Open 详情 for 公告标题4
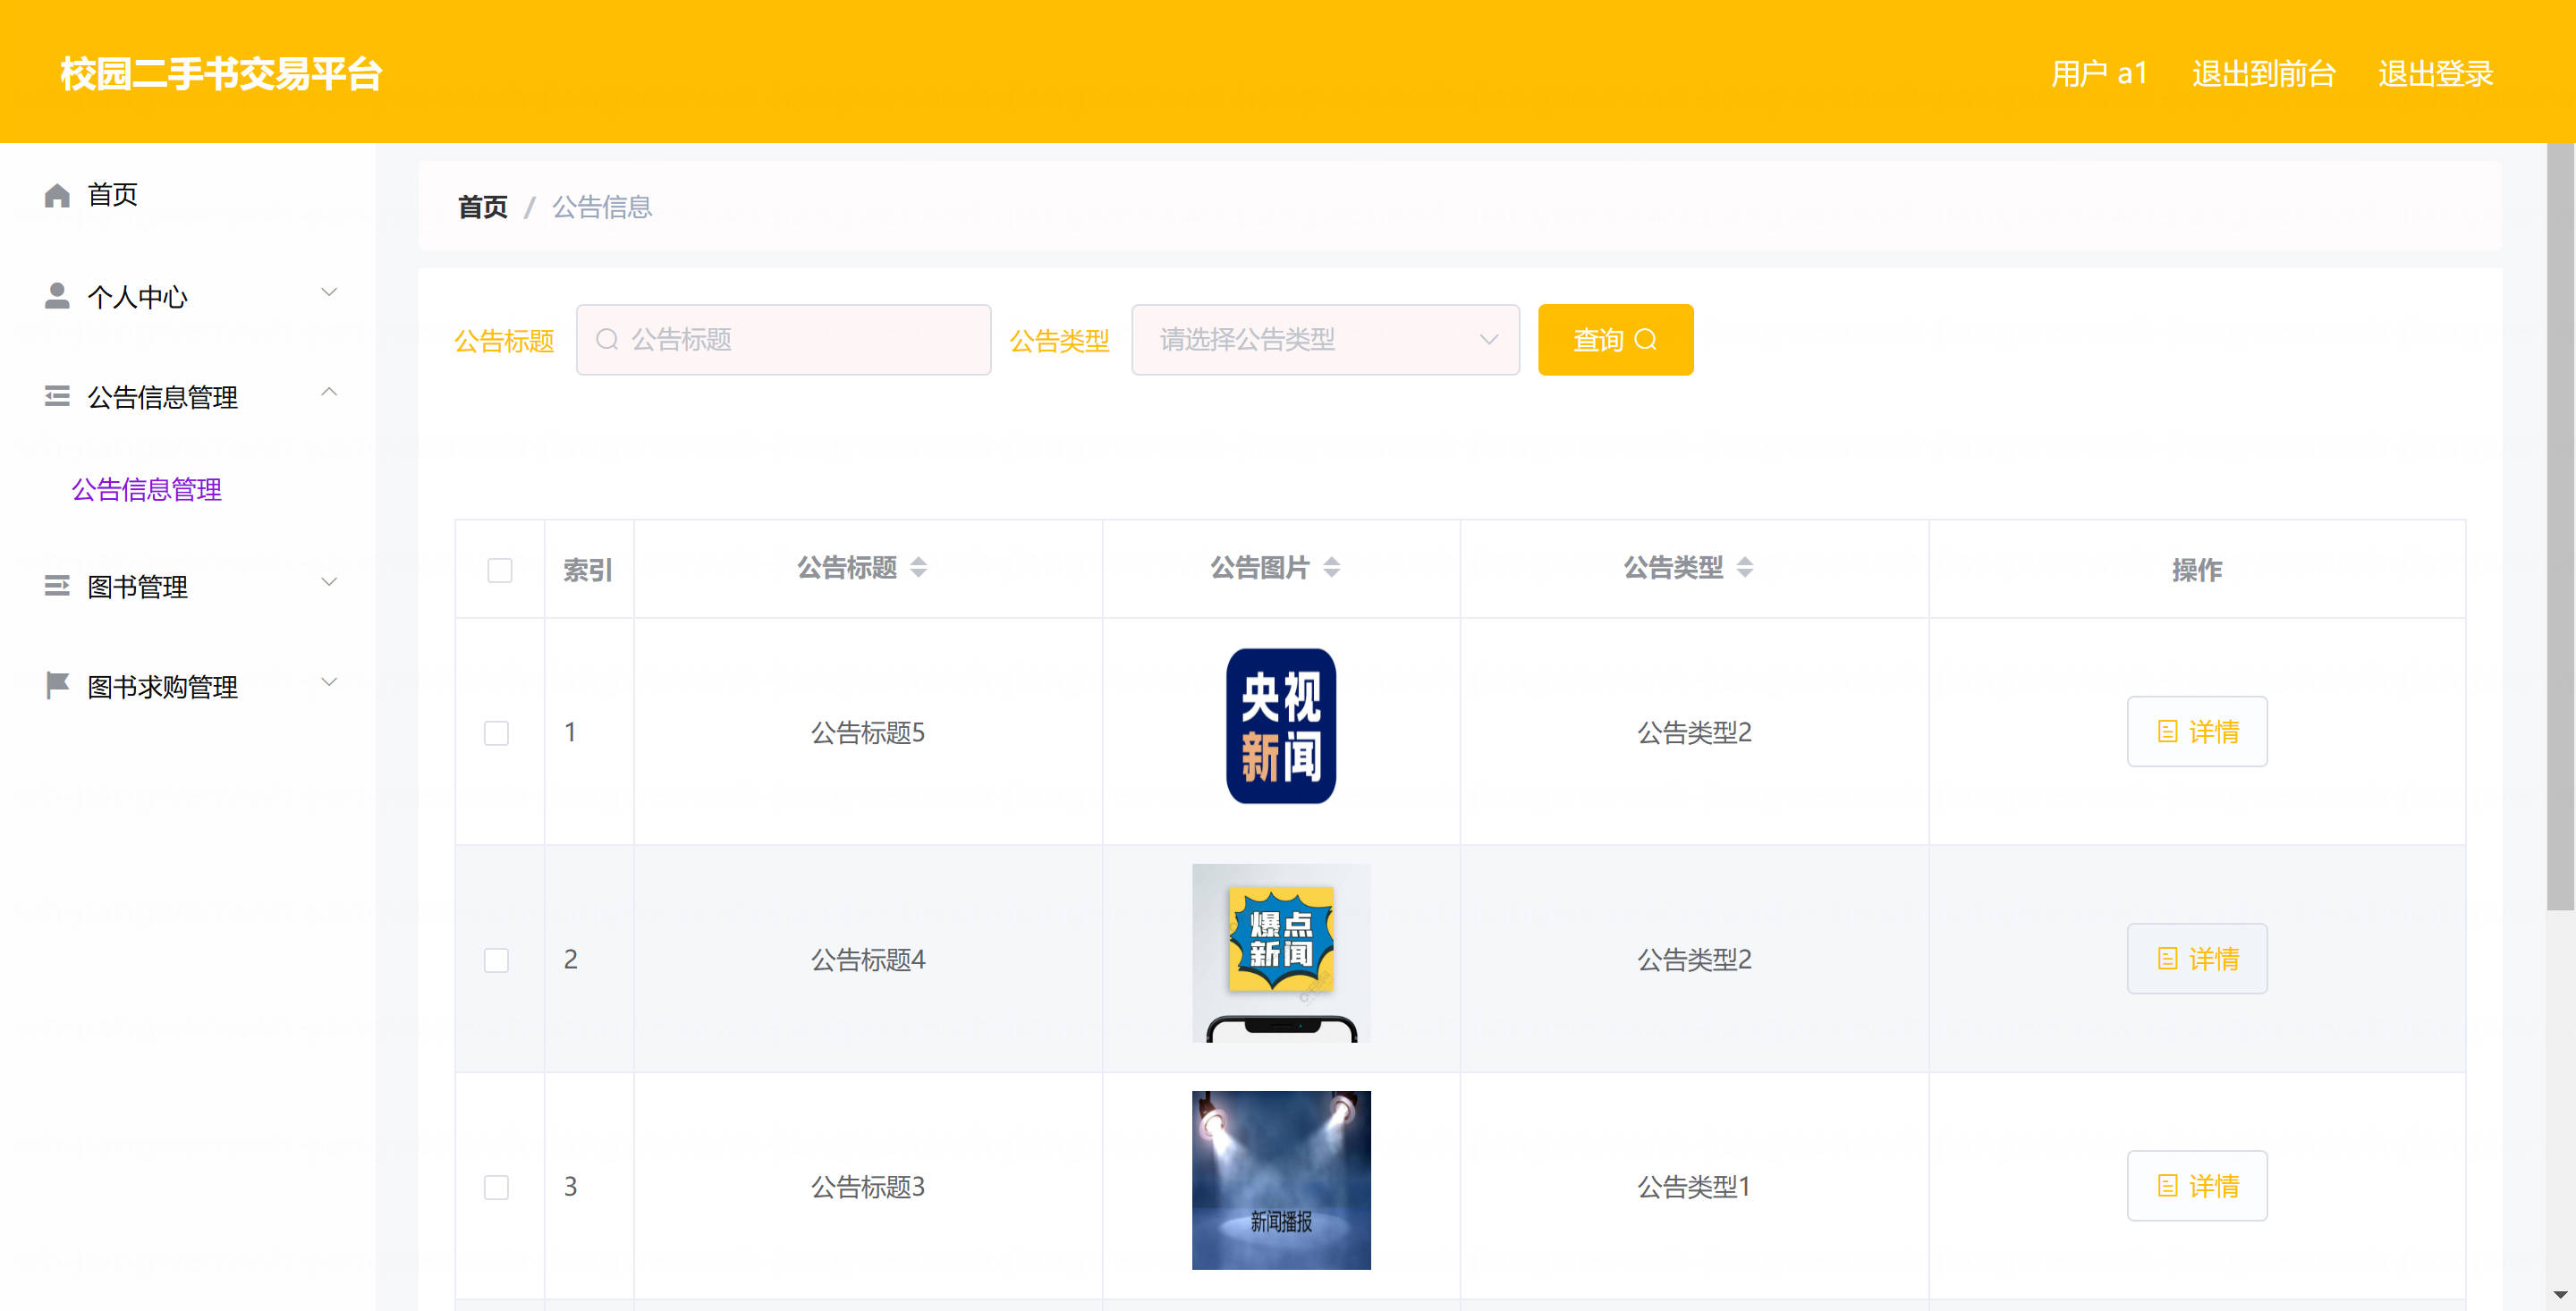The image size is (2576, 1311). (2196, 959)
